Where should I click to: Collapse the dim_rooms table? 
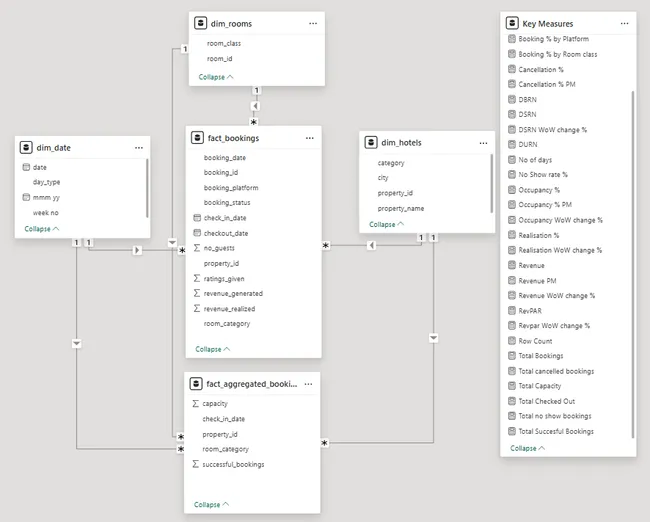(216, 77)
